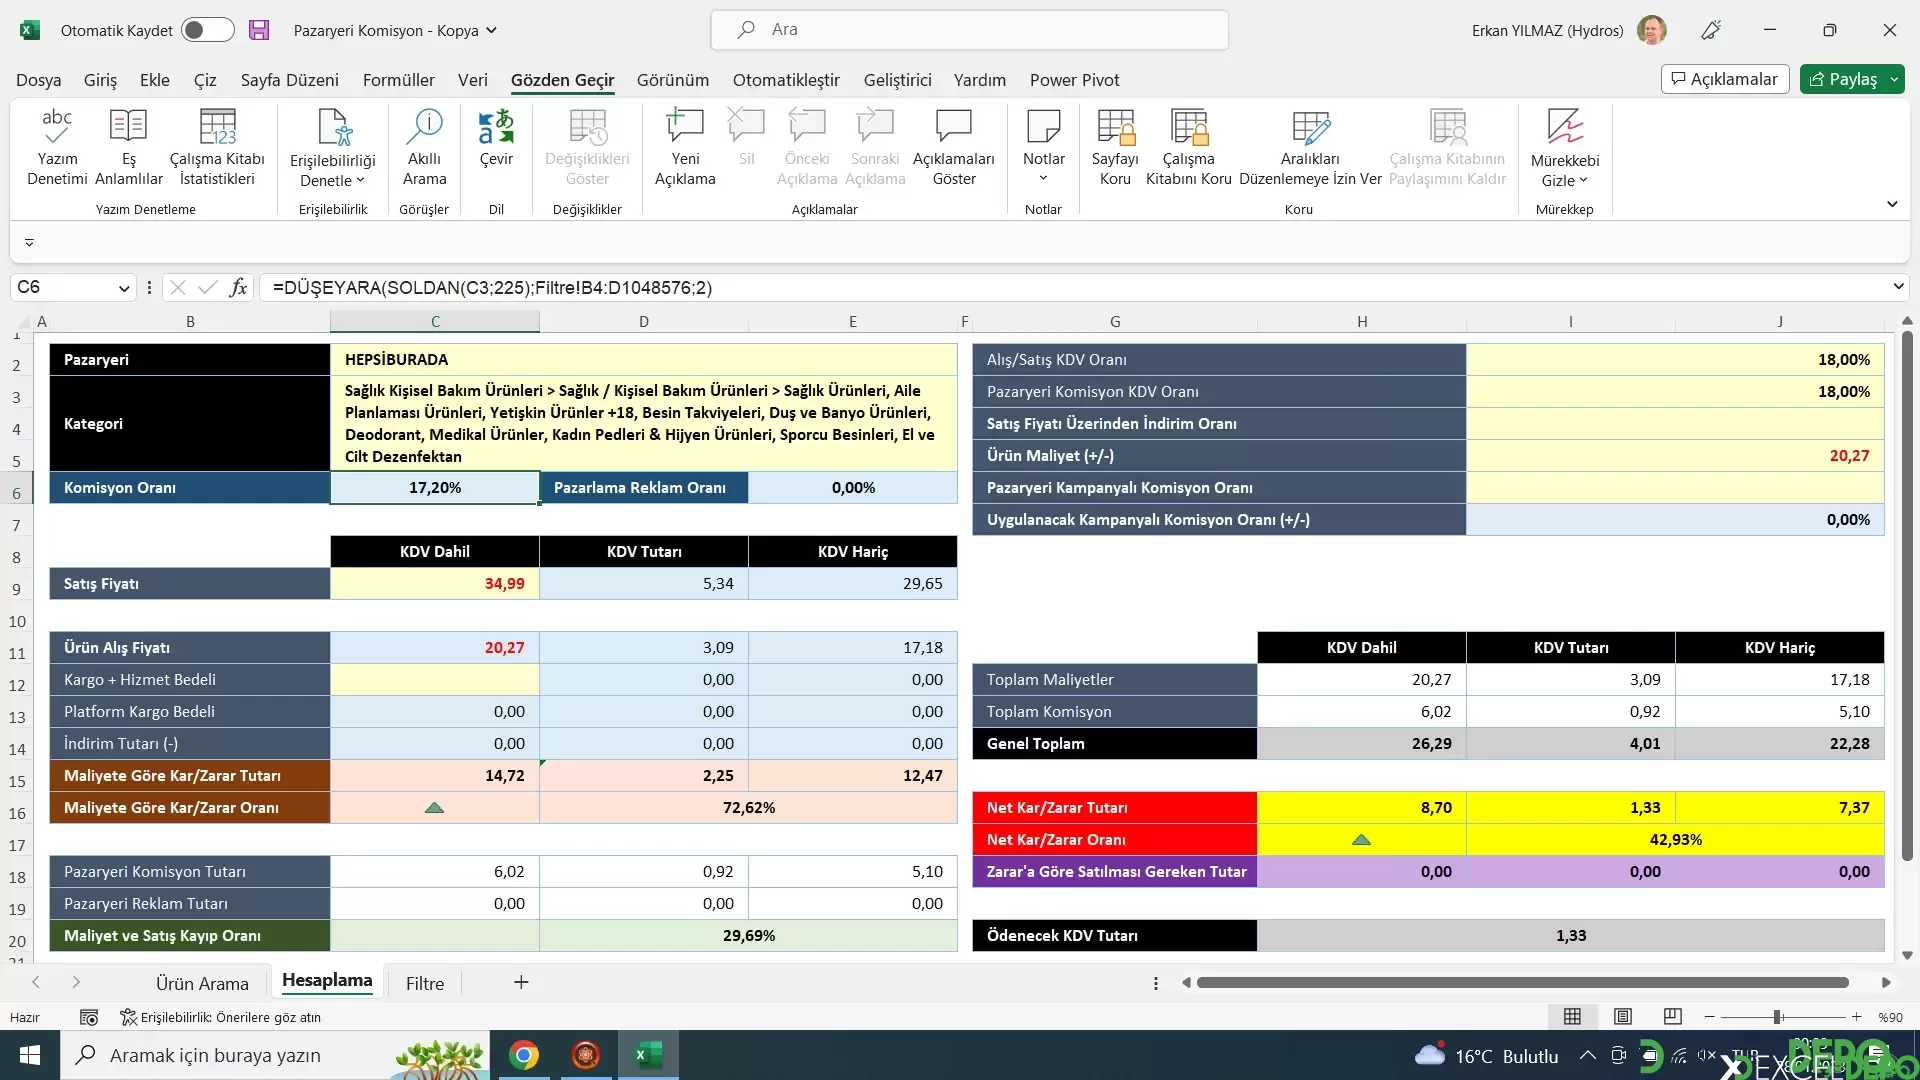The height and width of the screenshot is (1080, 1920).
Task: Expand Mürekkebi Gizle dropdown
Action: click(1583, 181)
